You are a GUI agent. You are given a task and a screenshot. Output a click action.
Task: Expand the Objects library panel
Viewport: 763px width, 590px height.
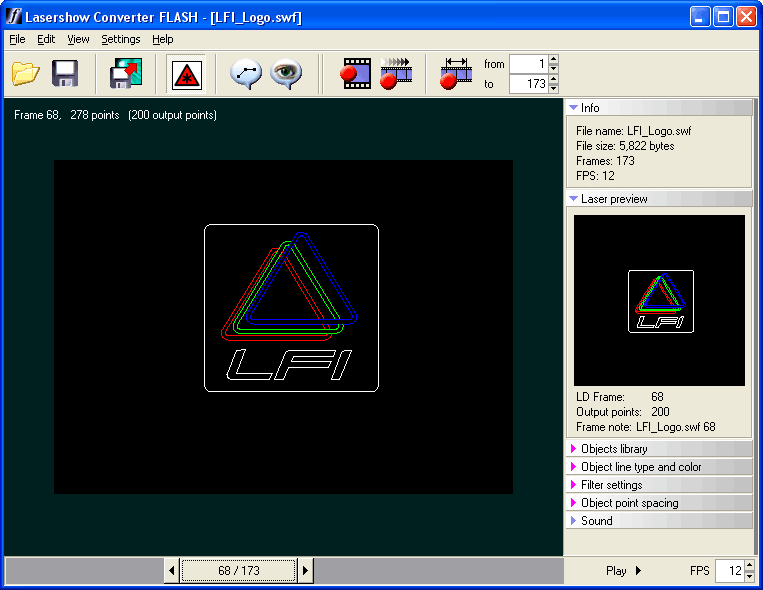(x=659, y=449)
